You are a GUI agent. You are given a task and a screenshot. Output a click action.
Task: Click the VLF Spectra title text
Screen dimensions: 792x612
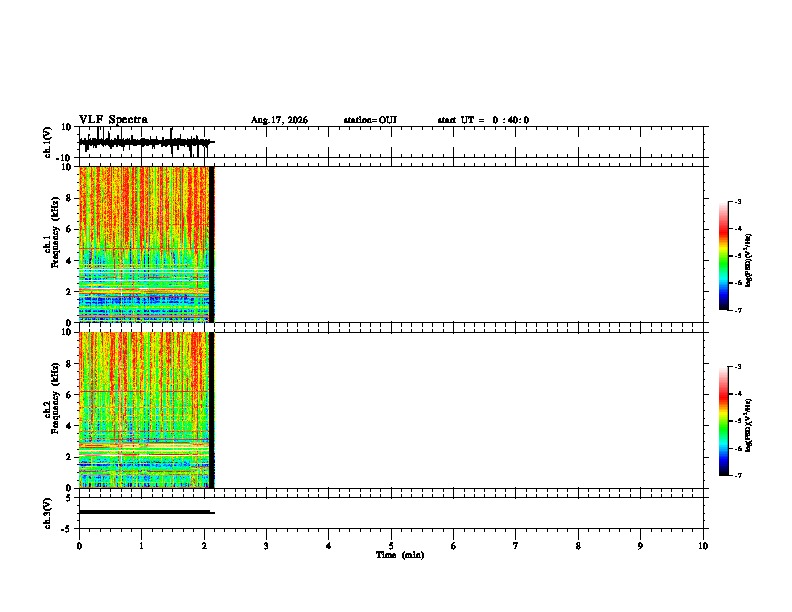point(113,120)
